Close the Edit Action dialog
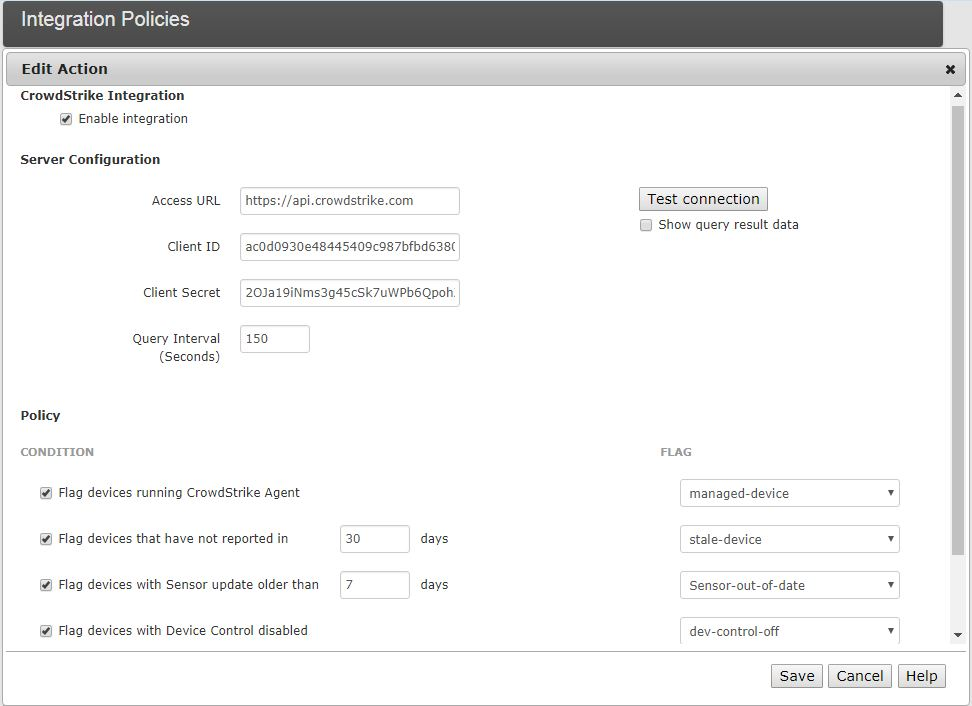972x706 pixels. [950, 70]
